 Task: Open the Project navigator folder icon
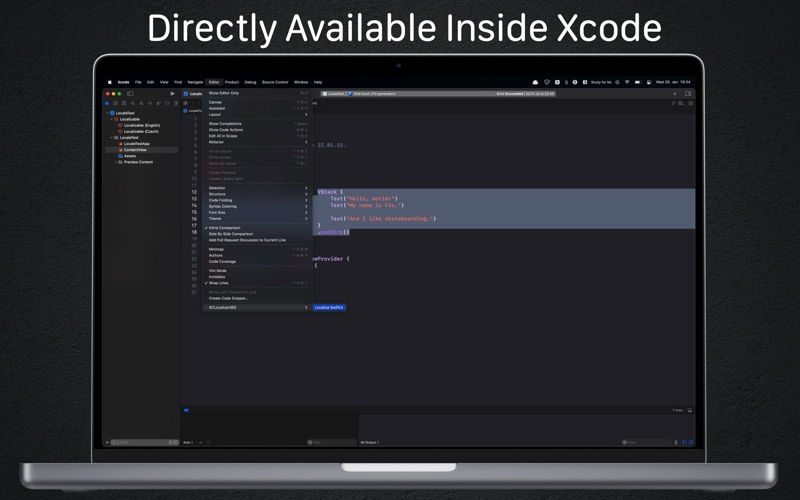pos(107,103)
